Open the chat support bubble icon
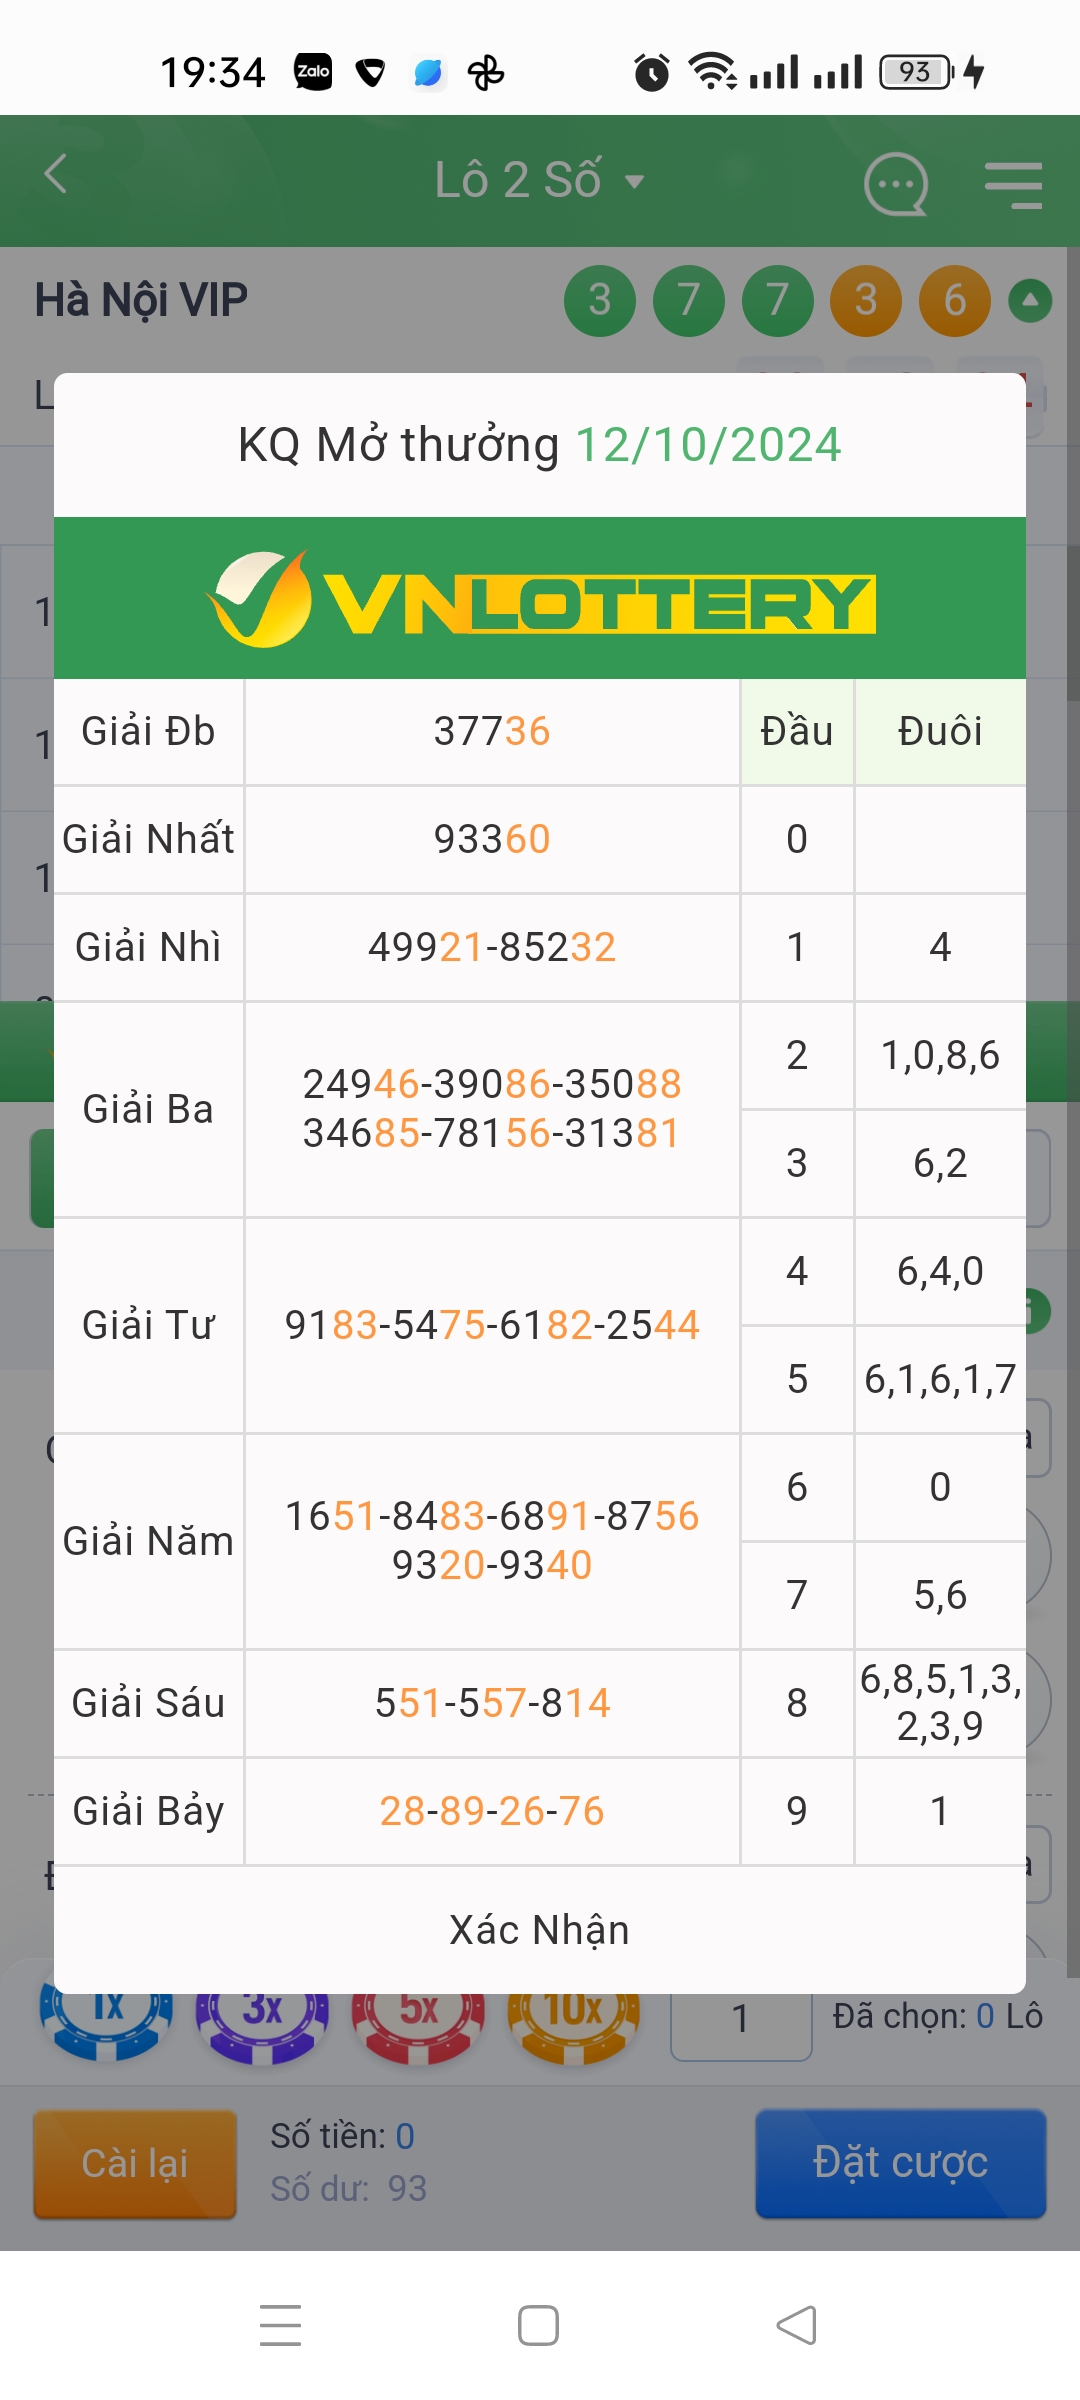Screen dimensions: 1080x2400 coord(895,184)
